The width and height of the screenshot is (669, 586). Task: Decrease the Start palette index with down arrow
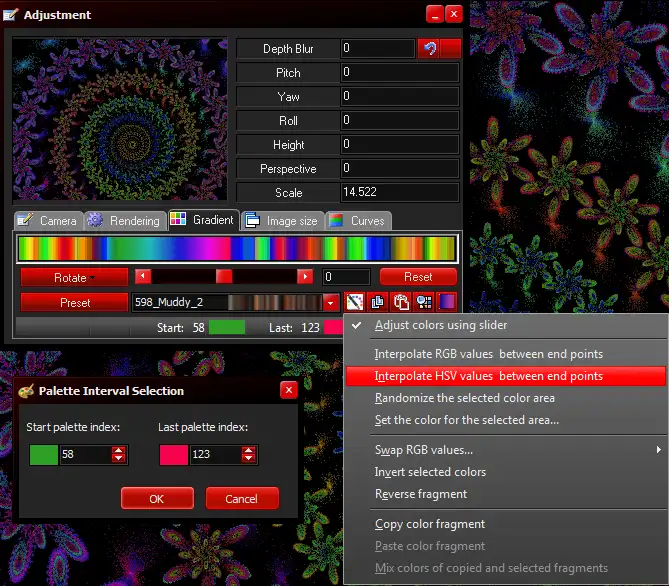point(119,458)
